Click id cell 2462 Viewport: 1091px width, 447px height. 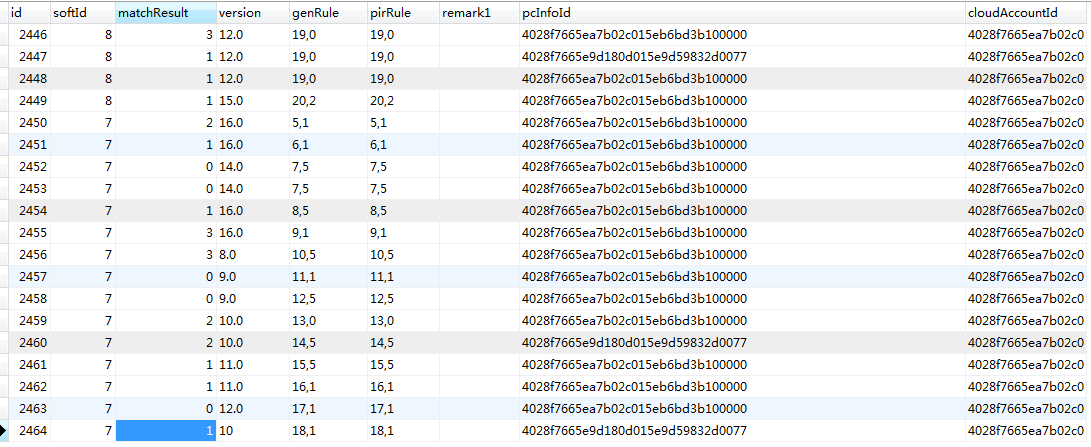point(29,386)
